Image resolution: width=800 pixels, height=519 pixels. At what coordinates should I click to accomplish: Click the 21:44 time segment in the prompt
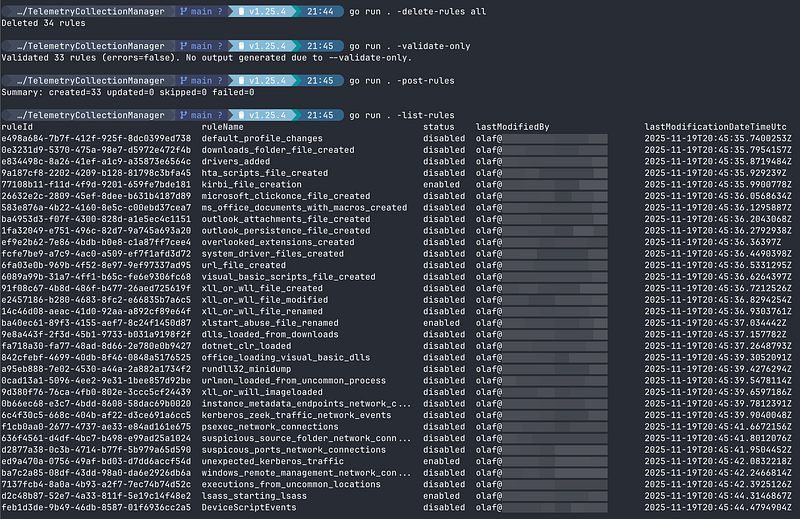320,11
